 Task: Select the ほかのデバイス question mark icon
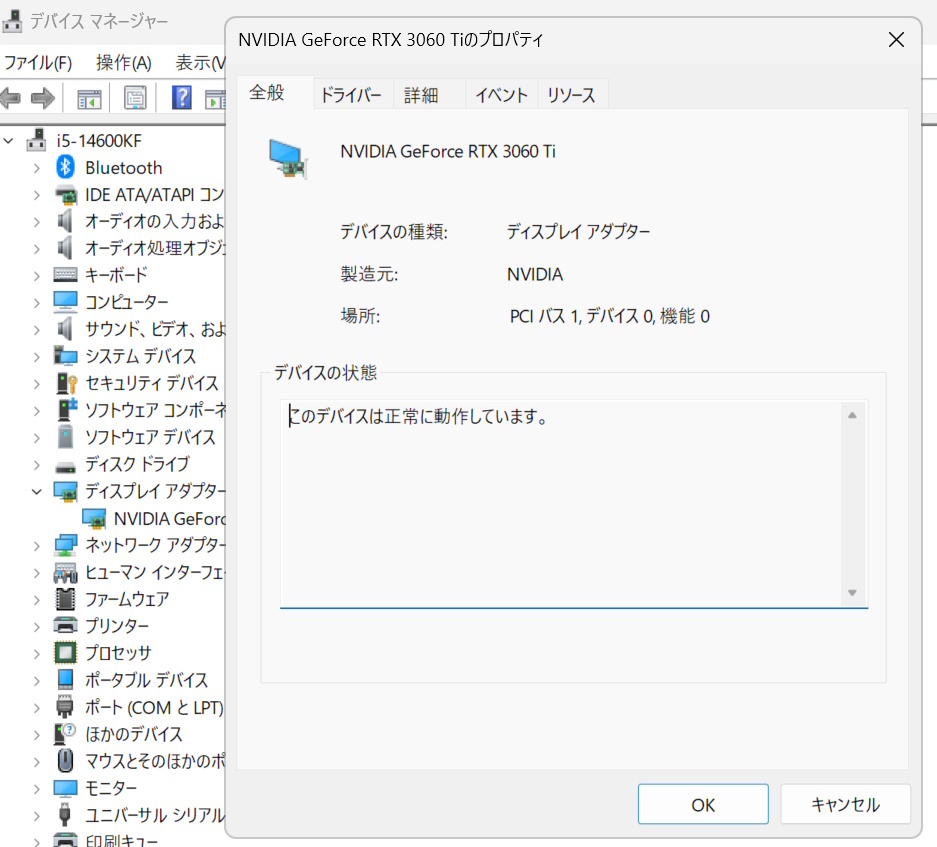(x=65, y=733)
